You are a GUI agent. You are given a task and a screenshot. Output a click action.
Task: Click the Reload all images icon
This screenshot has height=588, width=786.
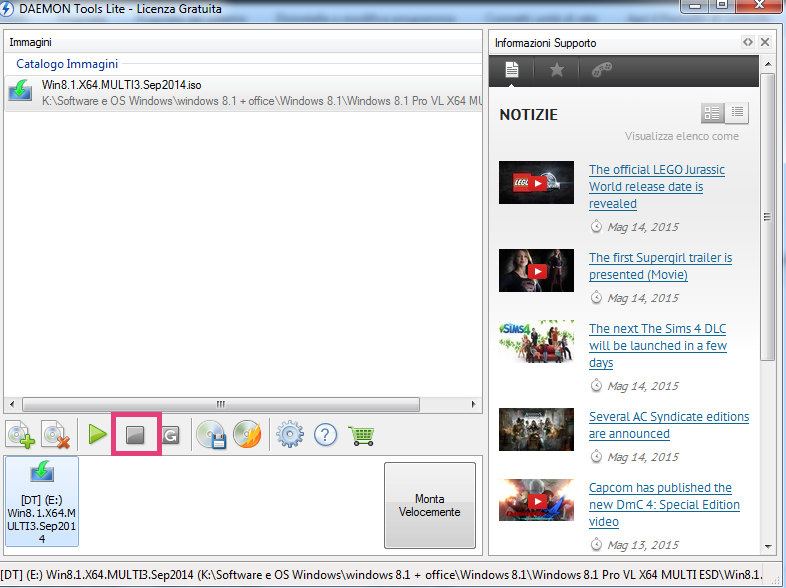(170, 435)
